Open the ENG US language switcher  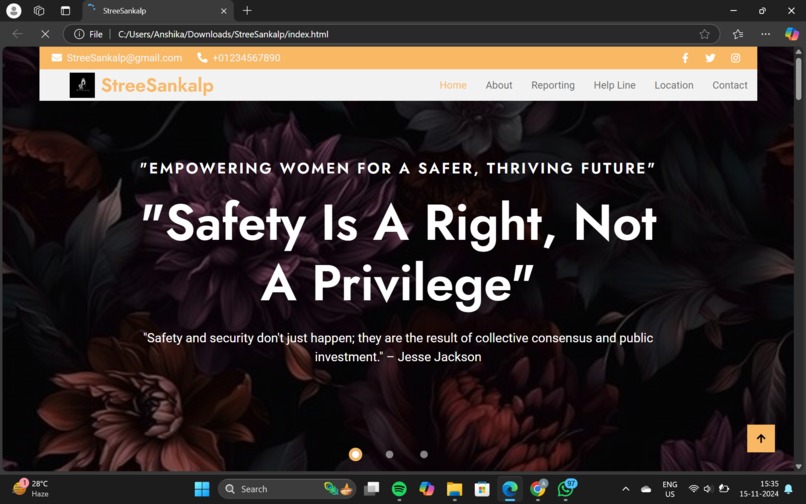[x=669, y=489]
